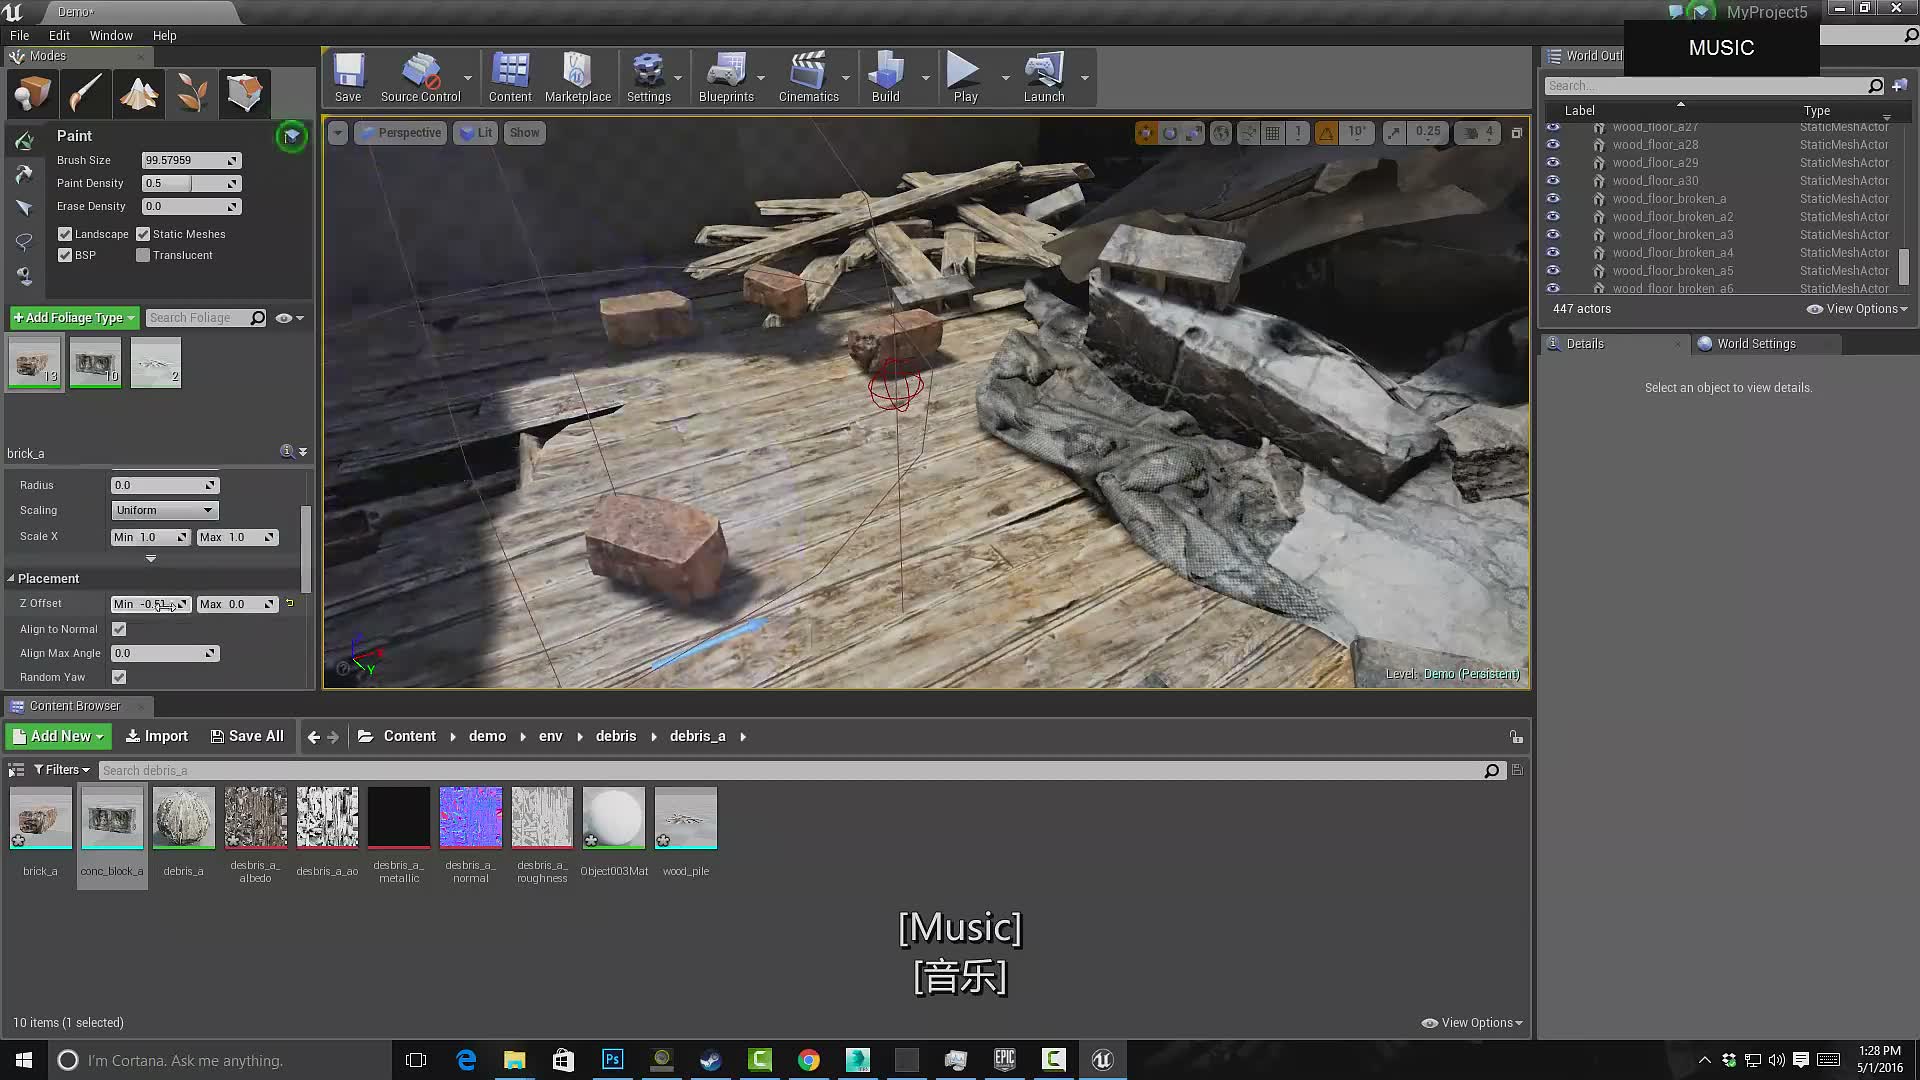Select the foliage Reapply tool icon
Image resolution: width=1920 pixels, height=1080 pixels.
[x=24, y=175]
